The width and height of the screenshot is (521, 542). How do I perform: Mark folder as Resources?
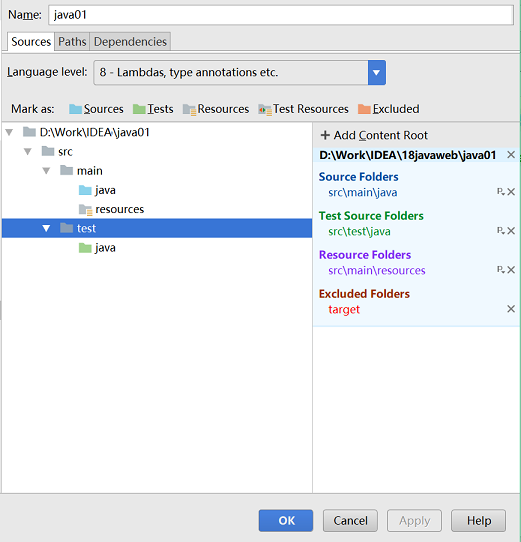pos(216,109)
